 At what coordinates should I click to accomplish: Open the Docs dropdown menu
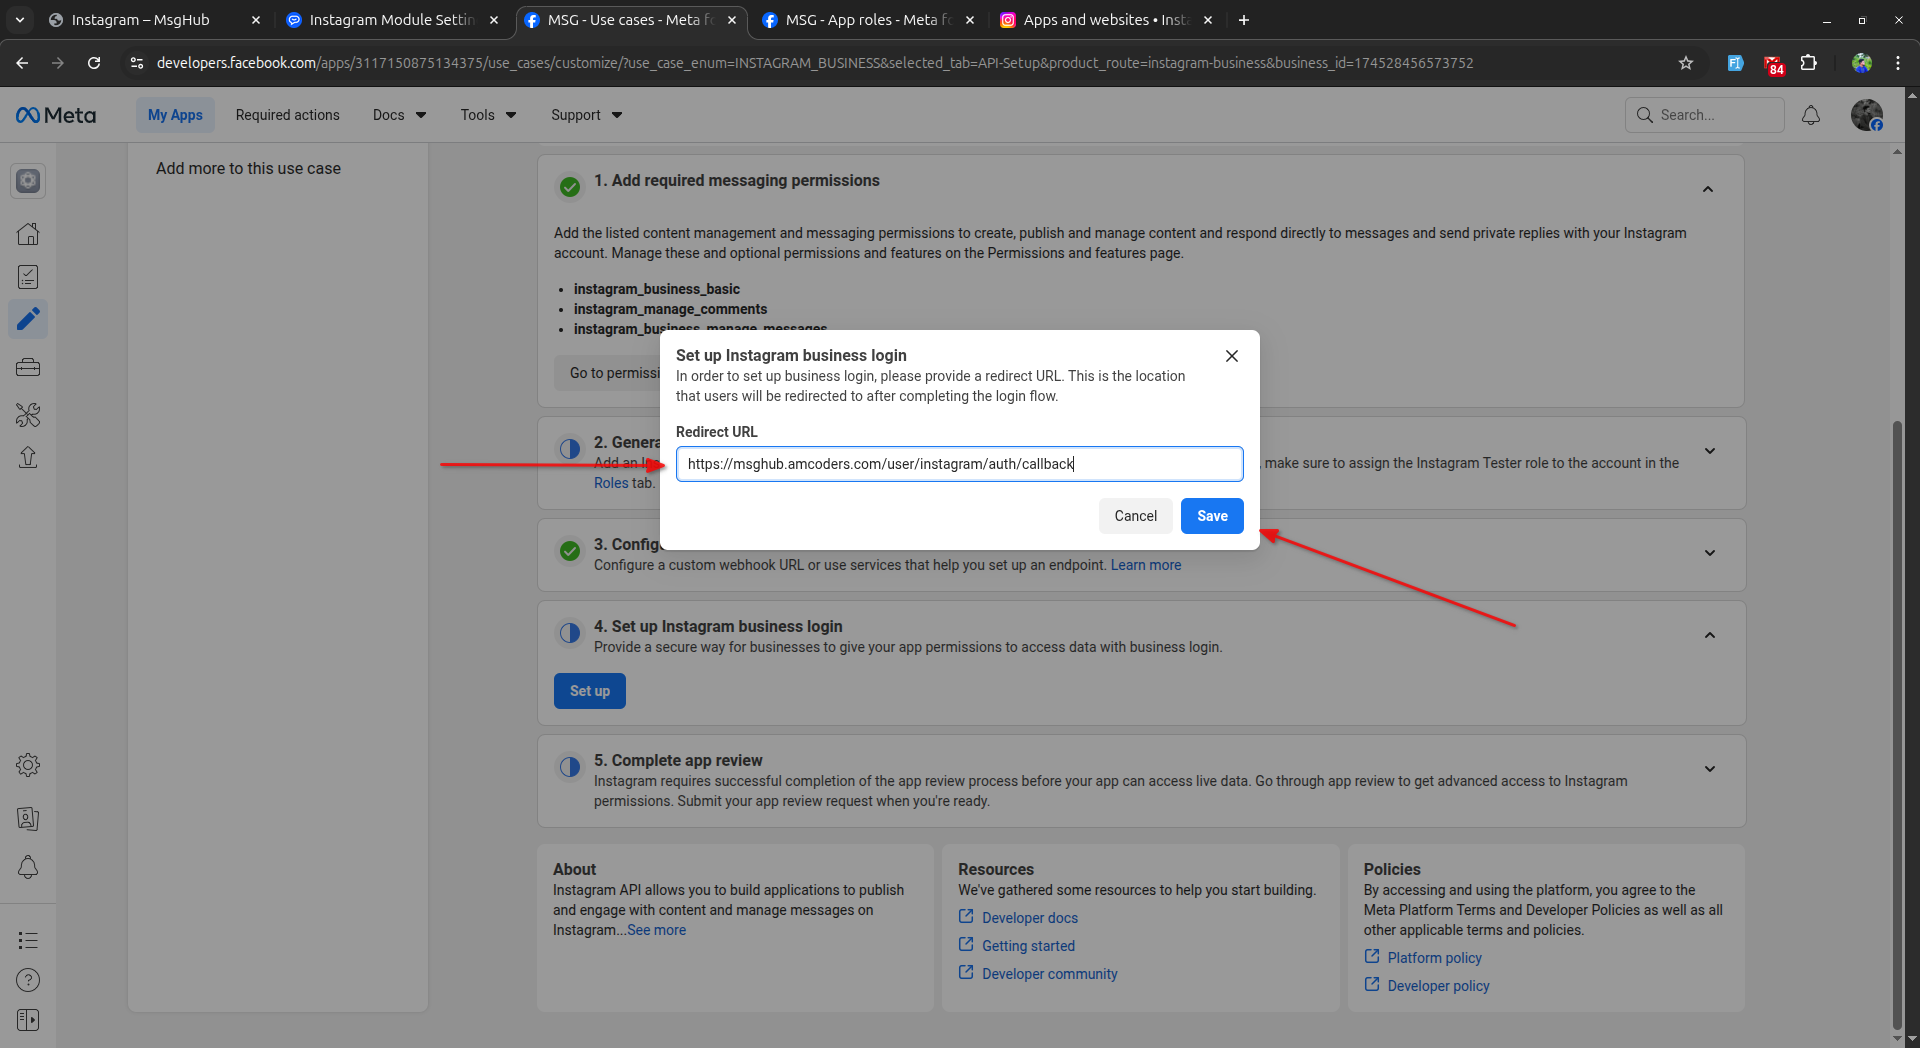click(x=397, y=114)
